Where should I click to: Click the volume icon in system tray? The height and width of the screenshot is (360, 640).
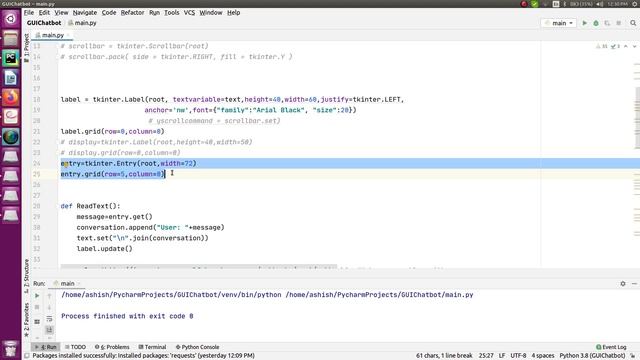(600, 4)
